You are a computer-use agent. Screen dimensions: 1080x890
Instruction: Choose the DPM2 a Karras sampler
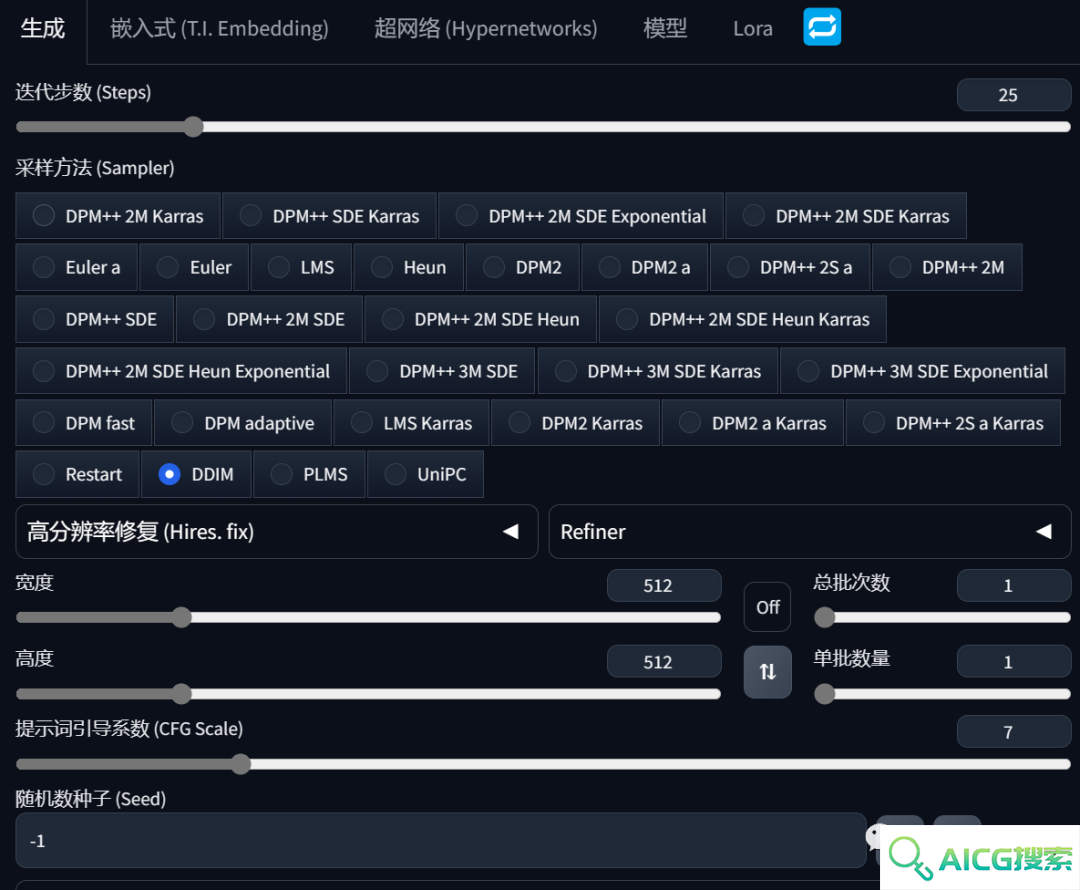click(x=752, y=422)
